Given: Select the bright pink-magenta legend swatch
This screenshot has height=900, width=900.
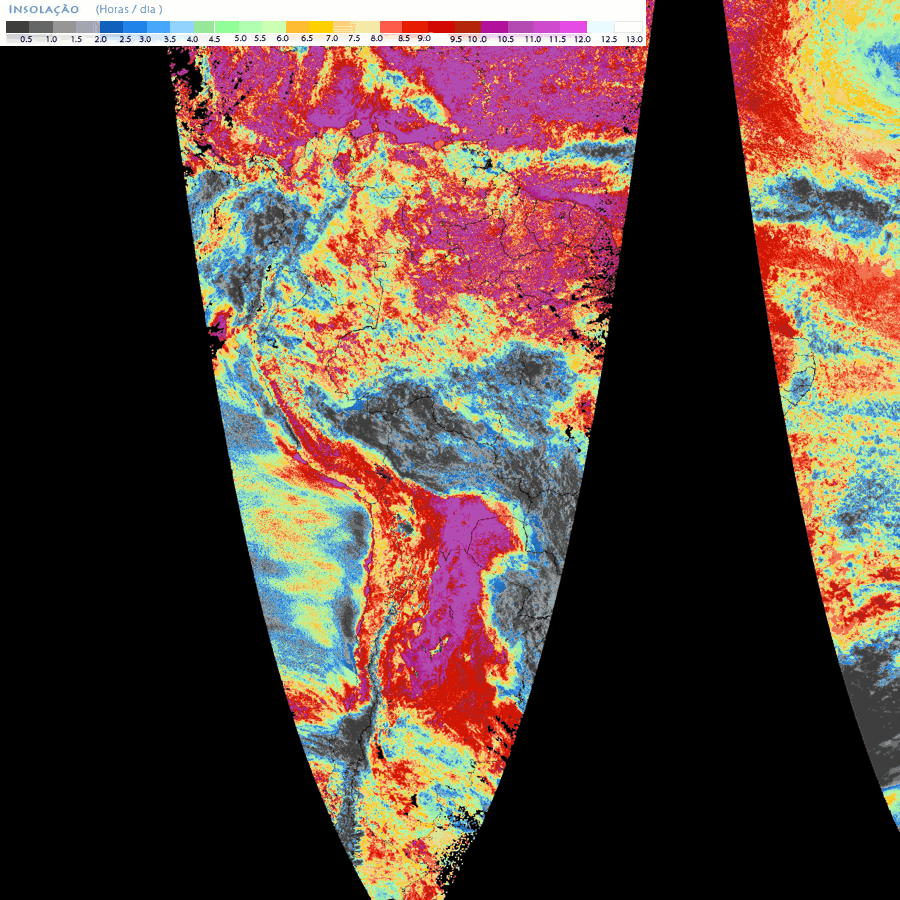Looking at the screenshot, I should point(573,27).
